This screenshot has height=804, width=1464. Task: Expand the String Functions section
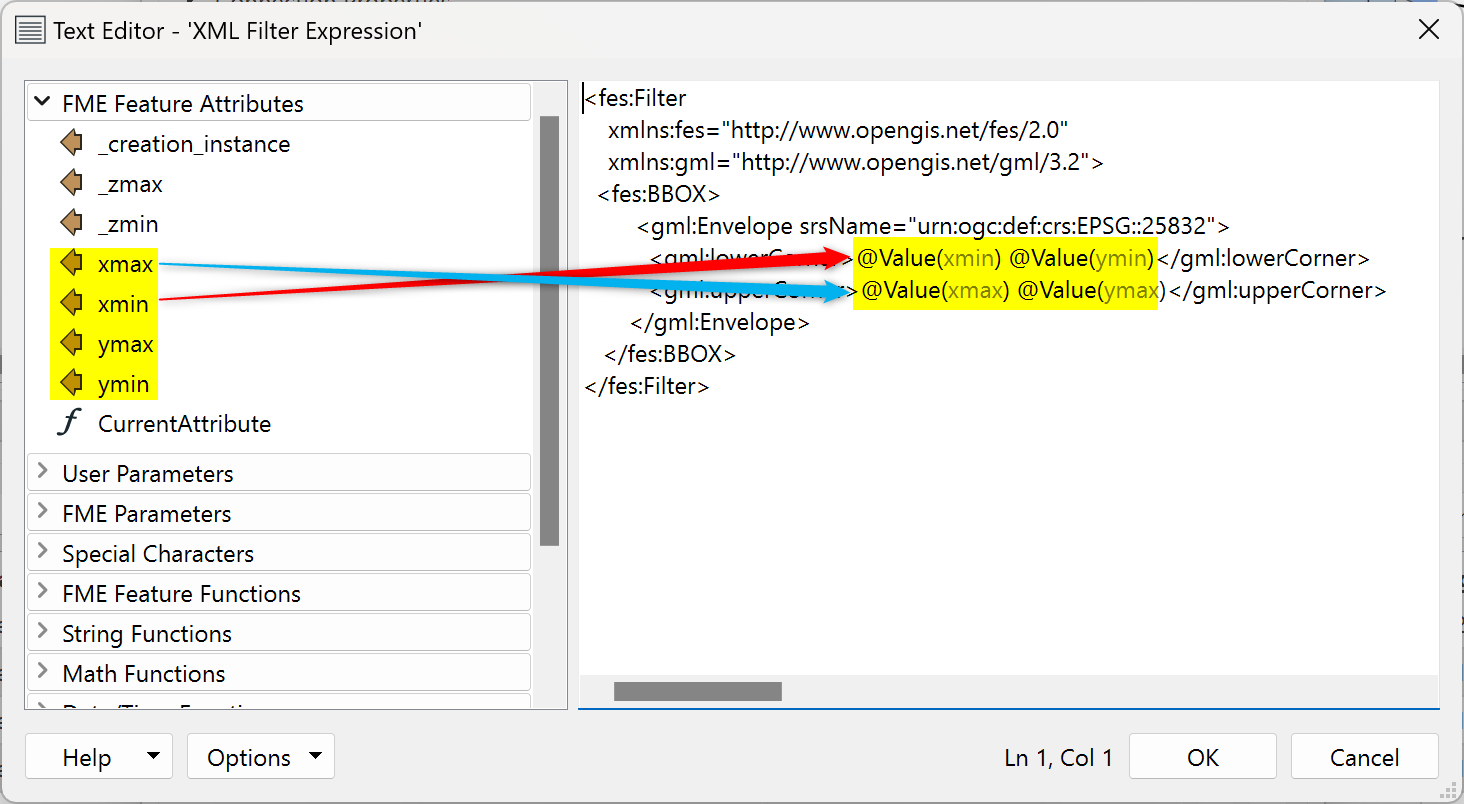click(x=42, y=633)
